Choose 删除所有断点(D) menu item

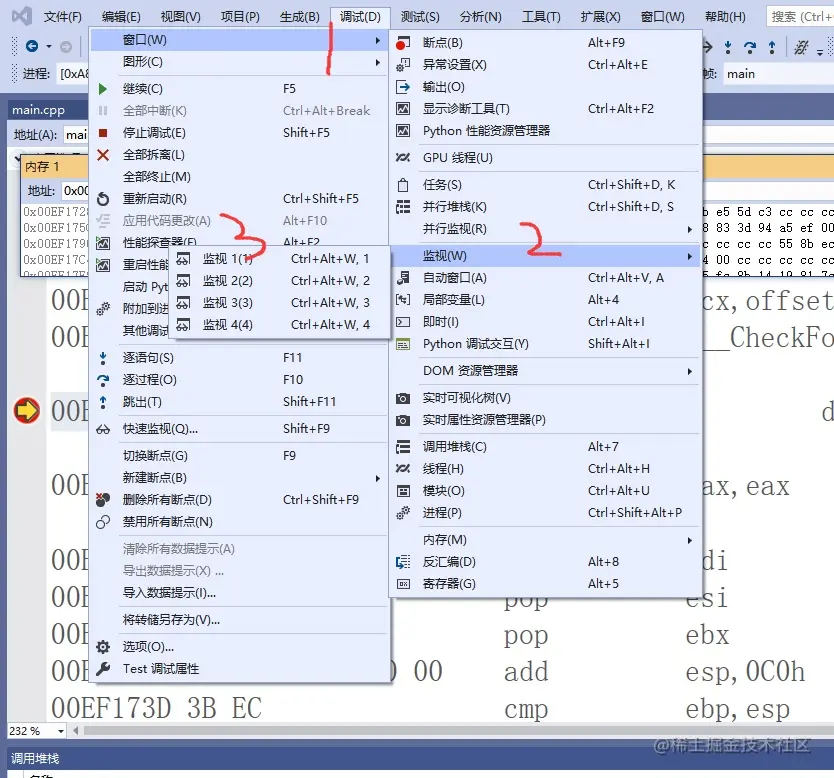click(x=238, y=500)
